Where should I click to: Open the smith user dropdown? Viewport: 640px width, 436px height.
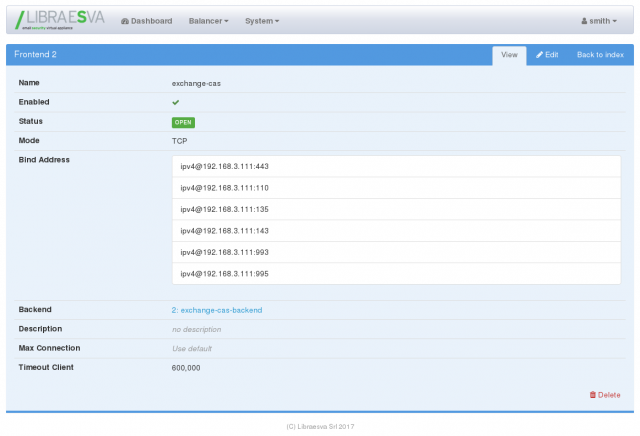pyautogui.click(x=600, y=21)
